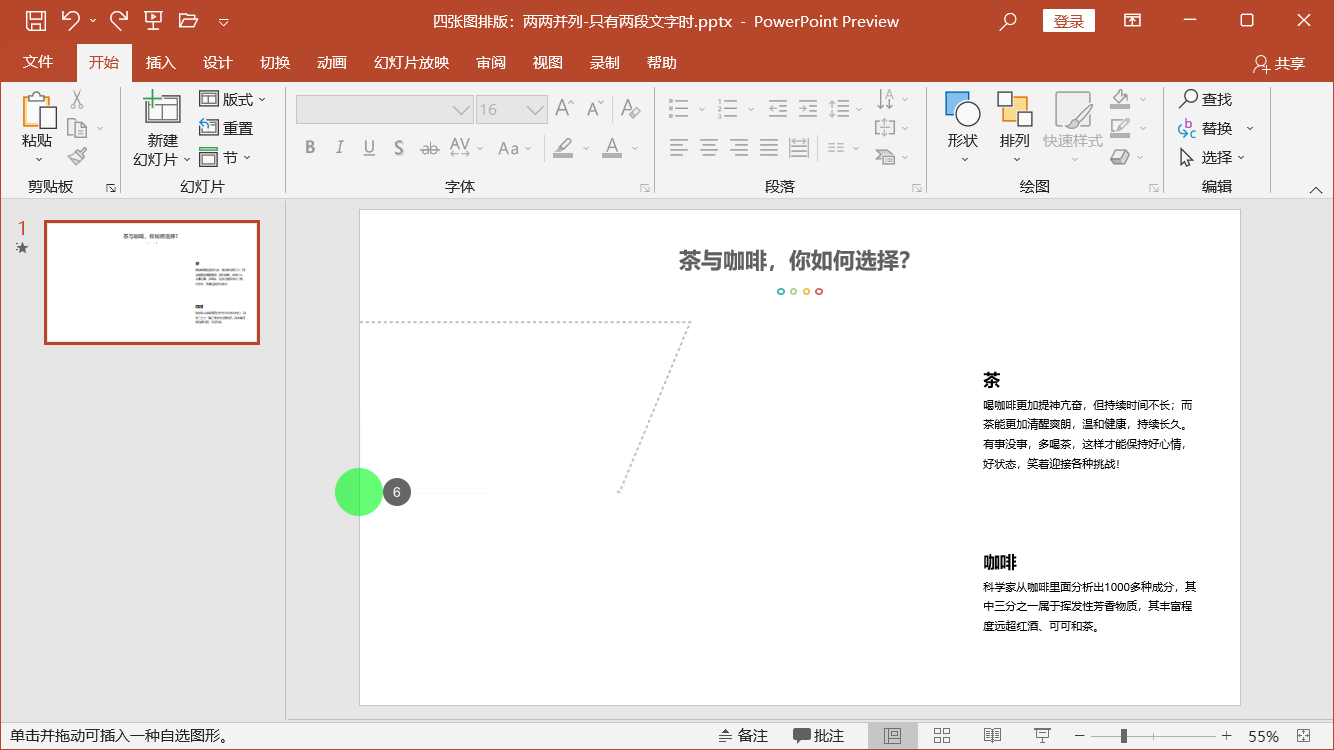This screenshot has width=1334, height=750.
Task: Toggle align left paragraph button
Action: [679, 148]
